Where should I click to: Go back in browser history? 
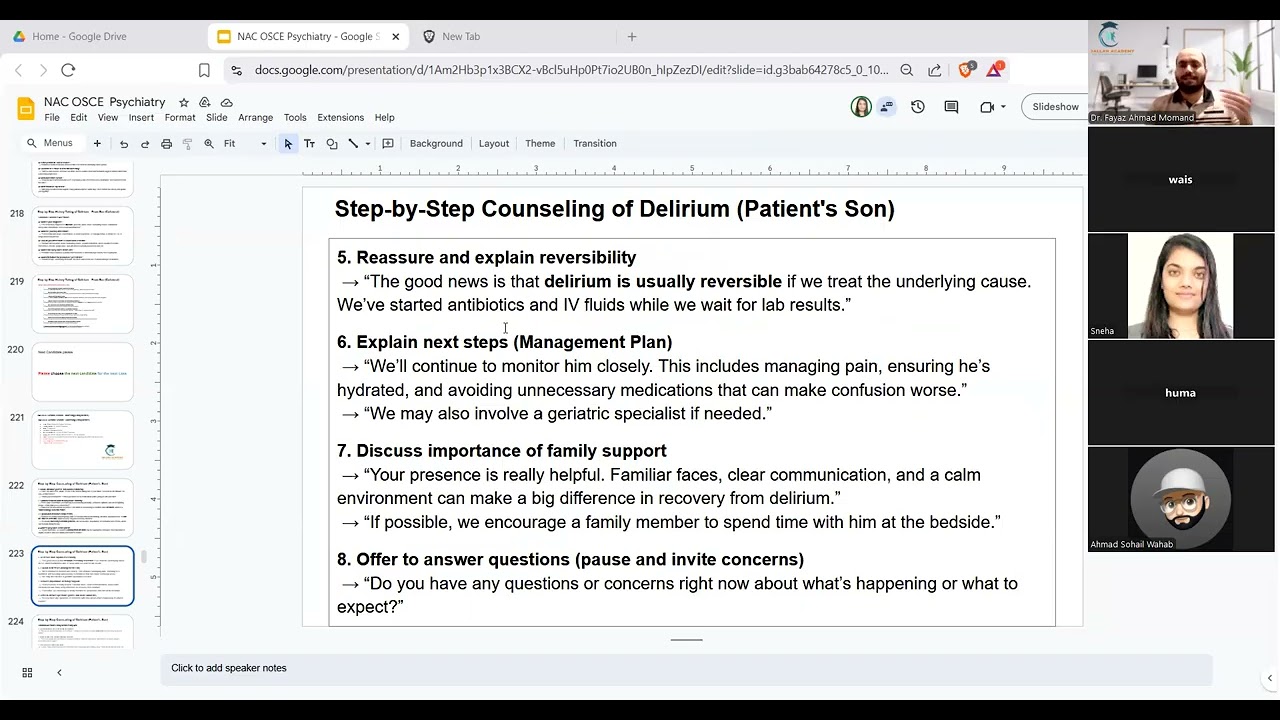18,70
